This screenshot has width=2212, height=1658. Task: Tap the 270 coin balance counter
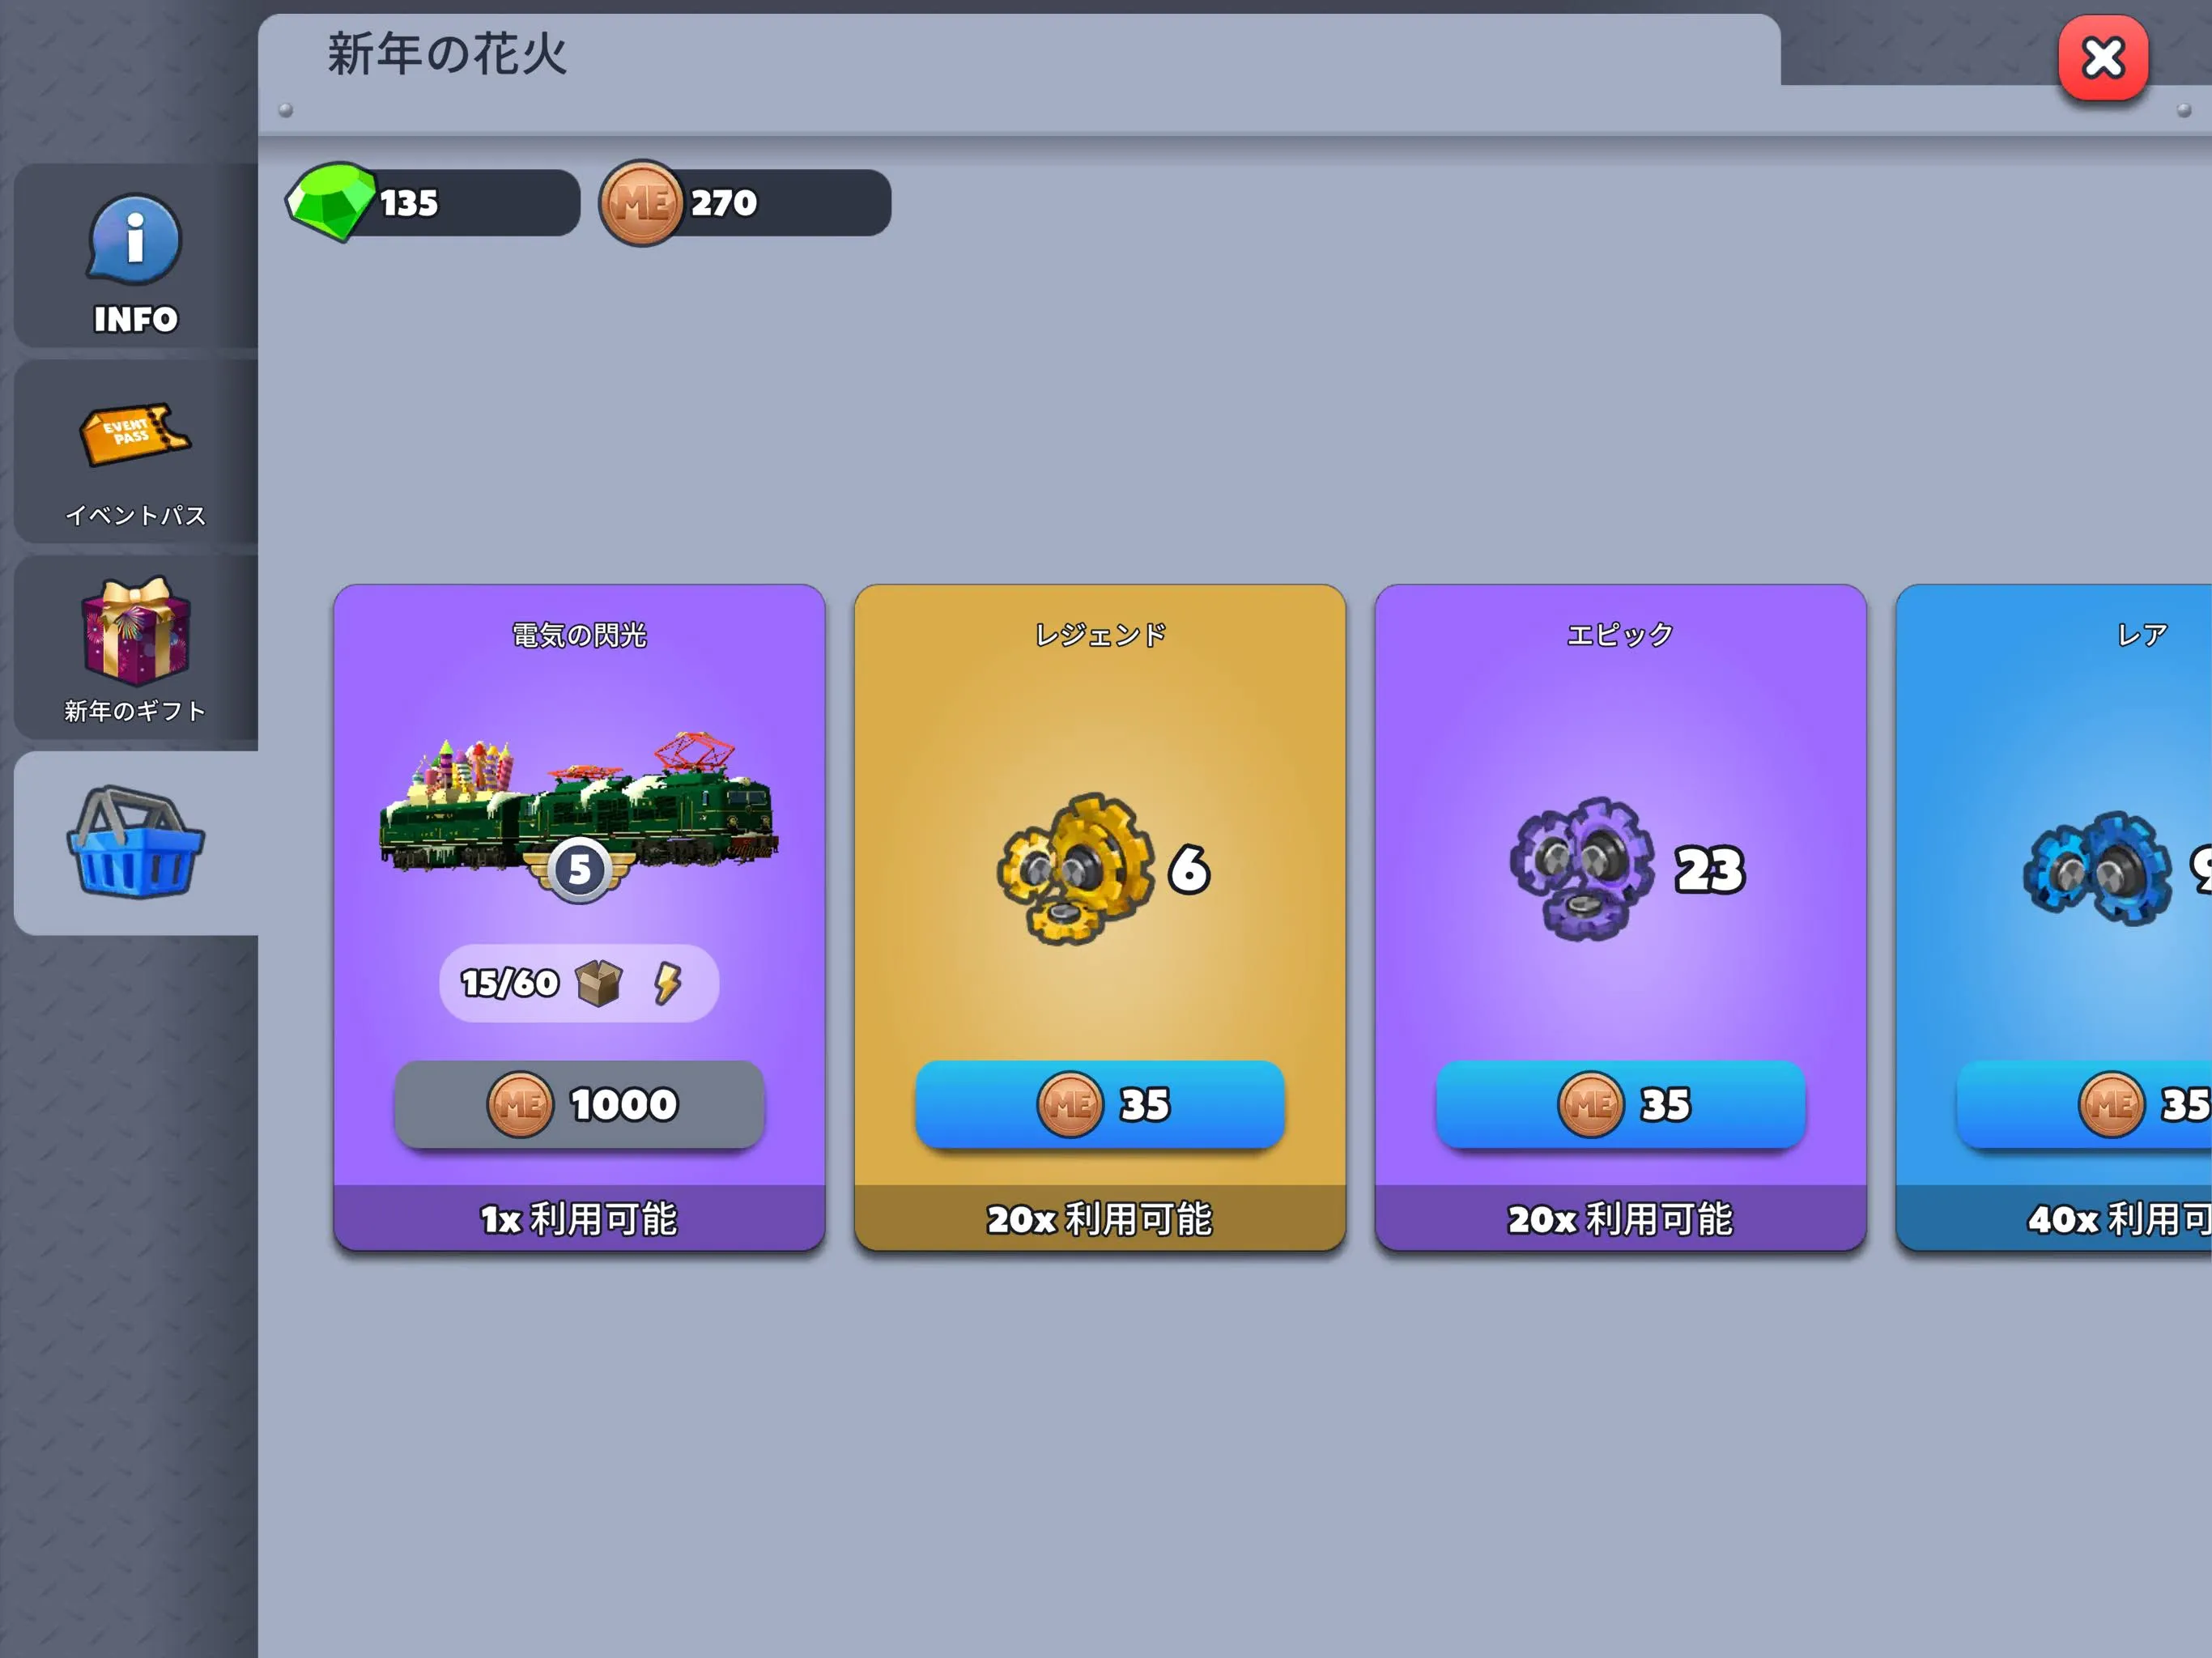745,203
